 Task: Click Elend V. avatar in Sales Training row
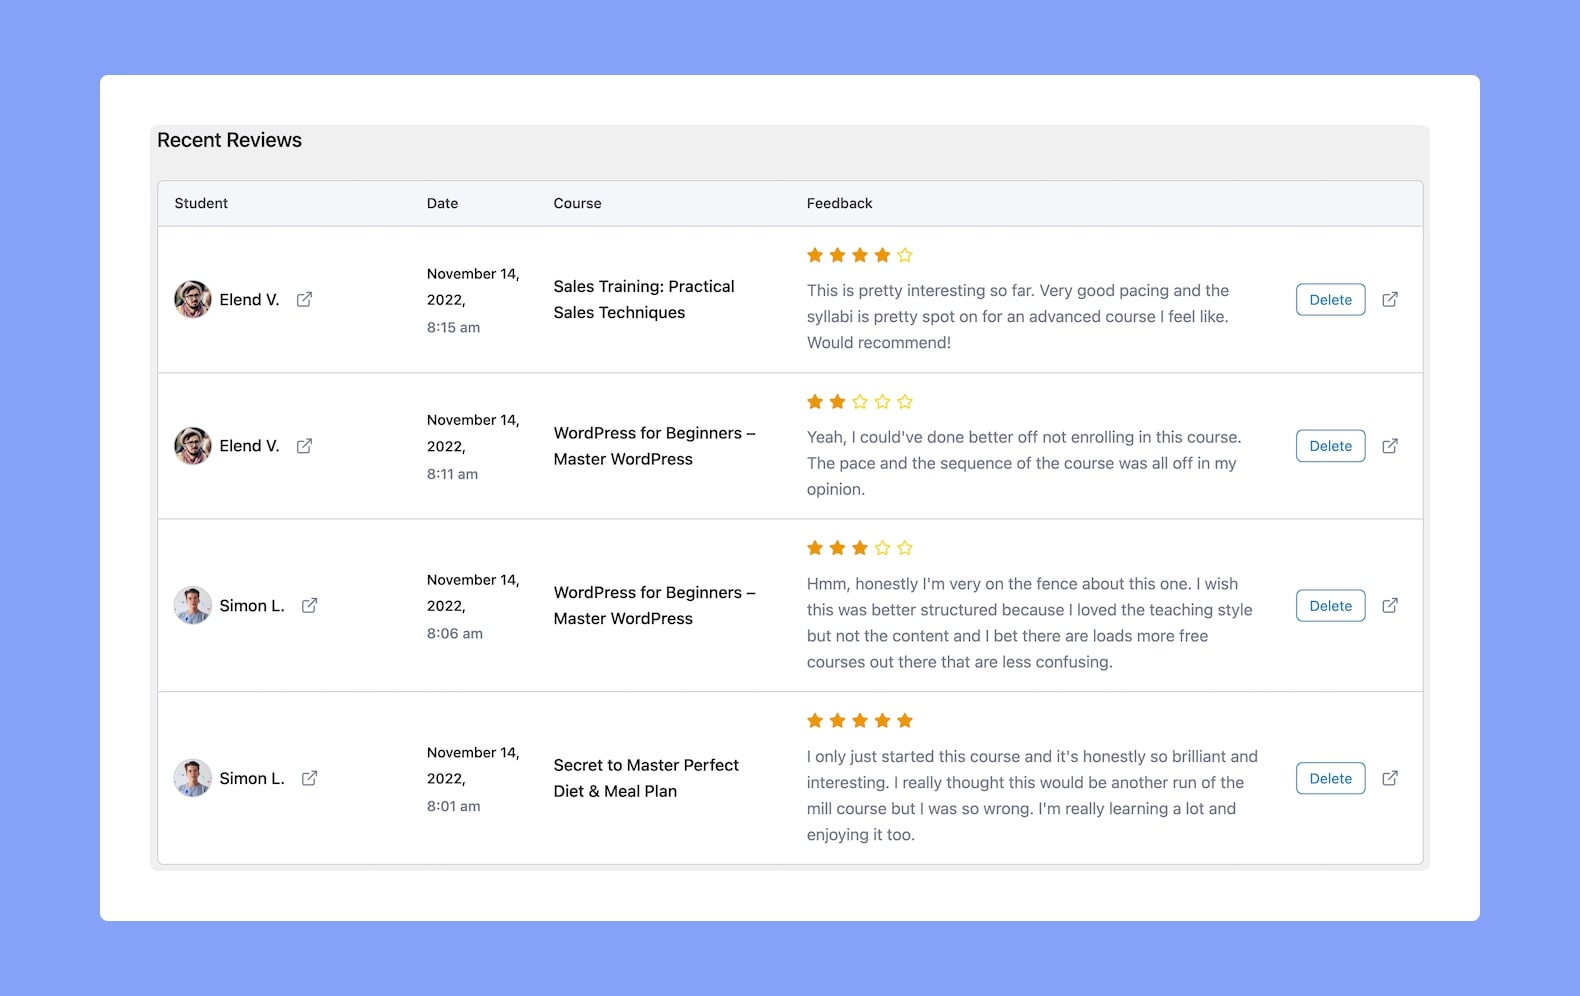click(x=193, y=299)
